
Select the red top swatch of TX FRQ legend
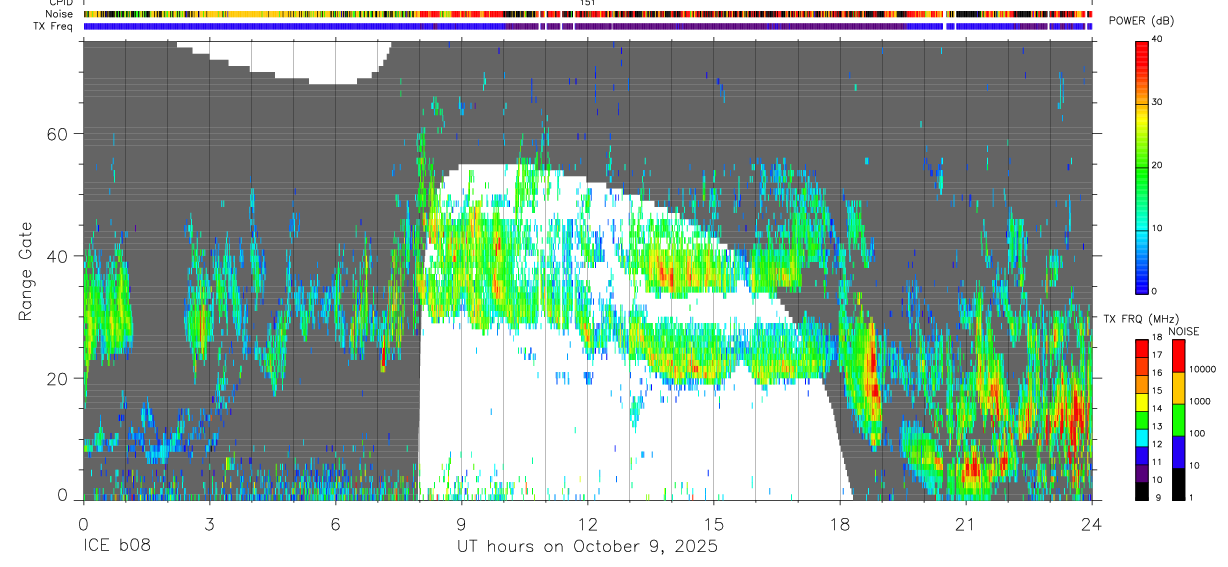coord(1142,347)
